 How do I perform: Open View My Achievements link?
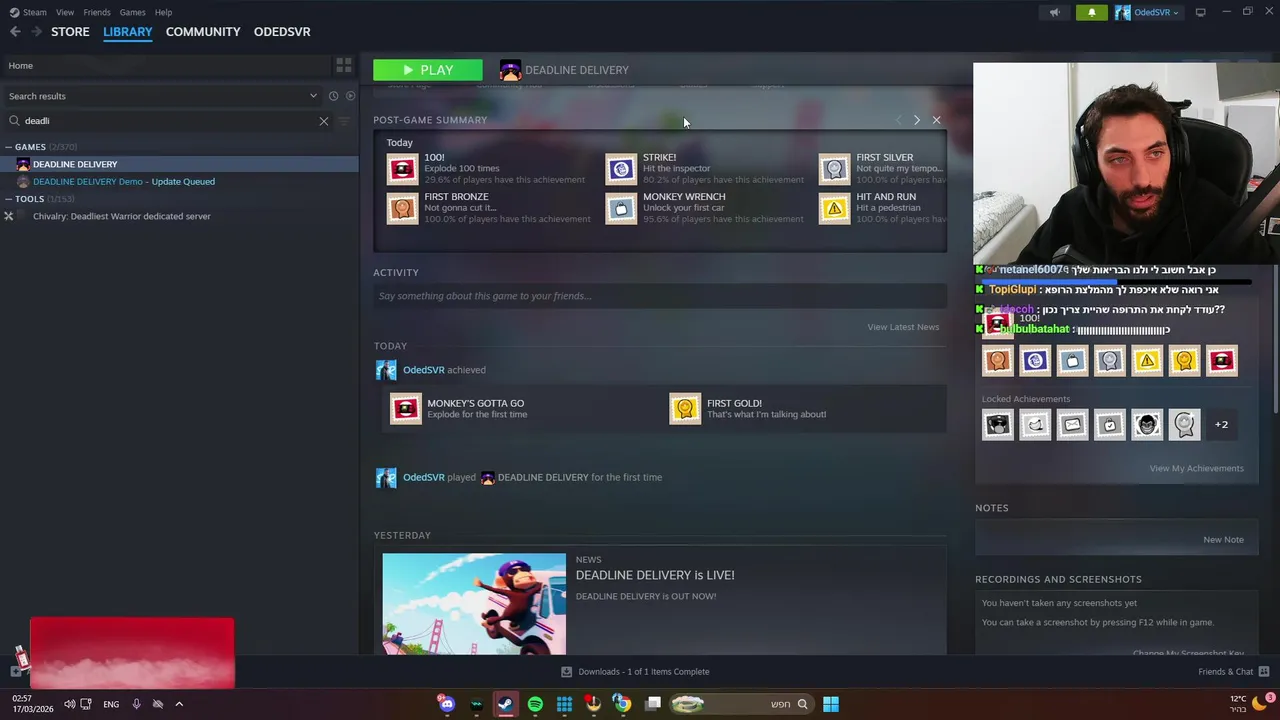tap(1196, 468)
